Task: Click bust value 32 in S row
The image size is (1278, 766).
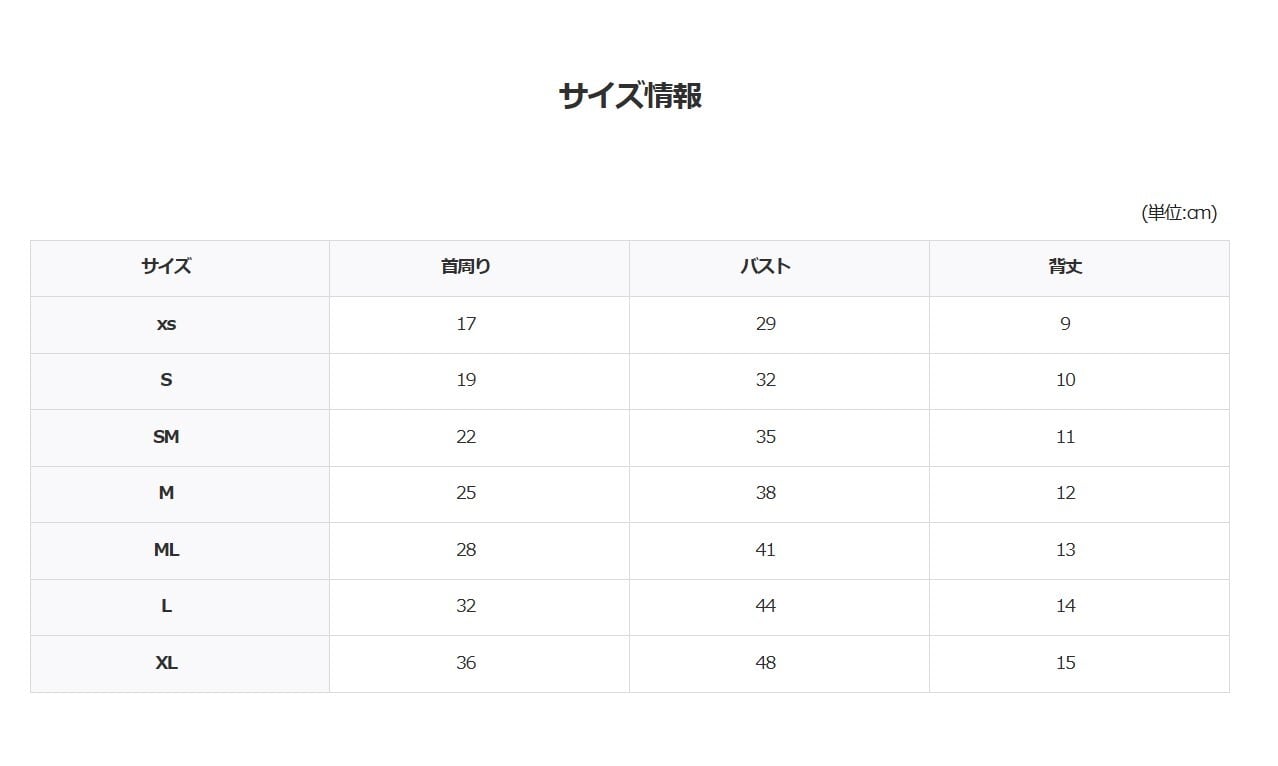Action: click(x=766, y=380)
